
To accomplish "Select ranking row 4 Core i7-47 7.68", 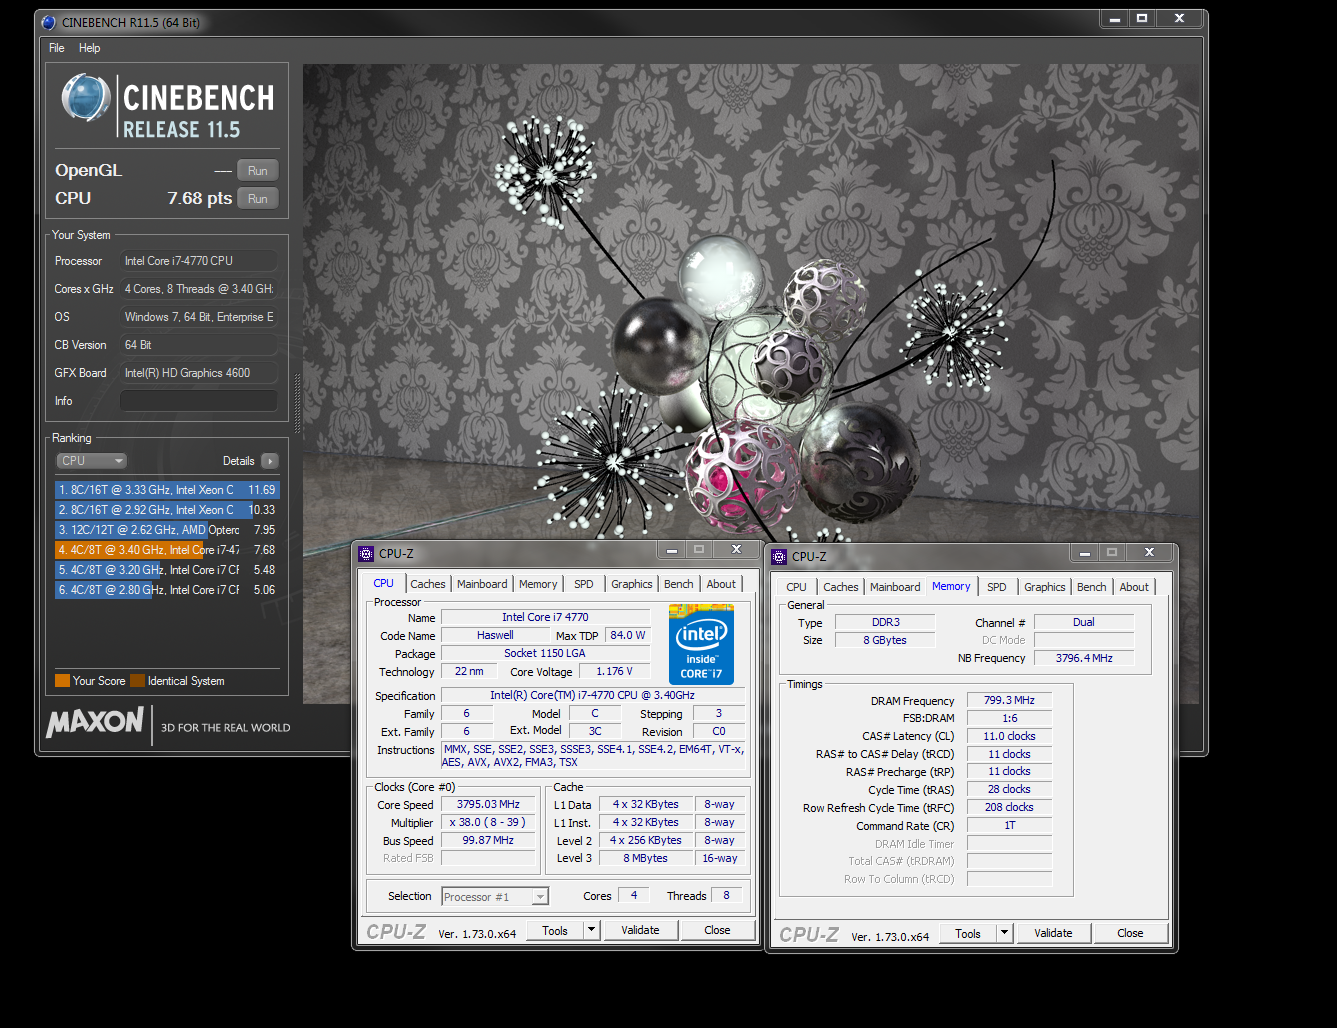I will [x=167, y=550].
